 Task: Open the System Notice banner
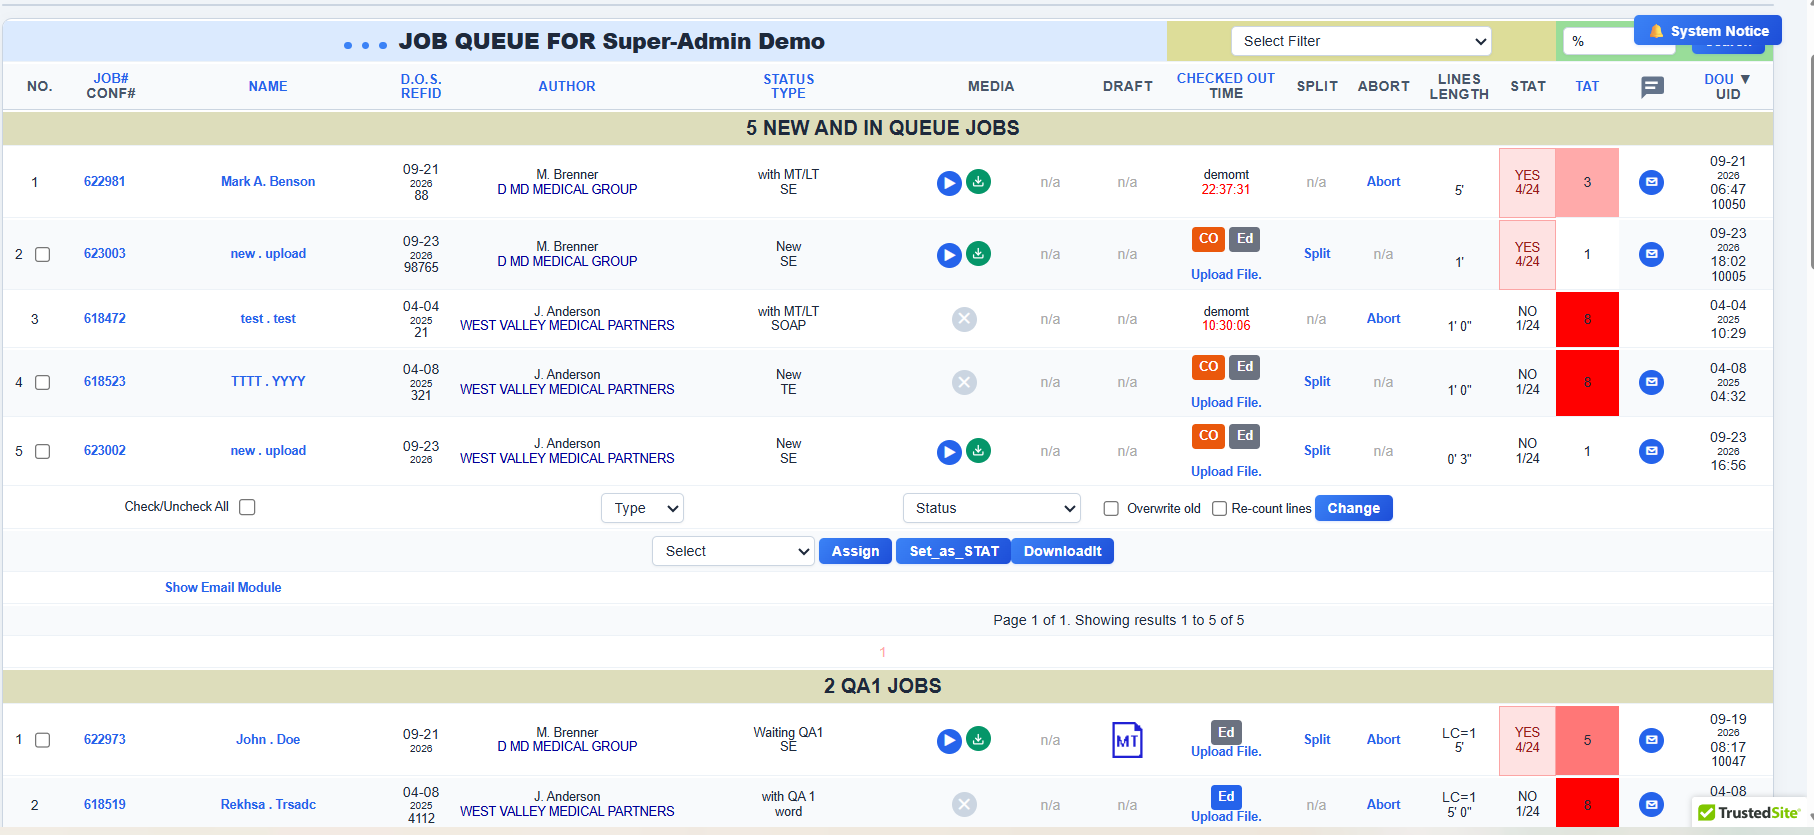tap(1708, 31)
